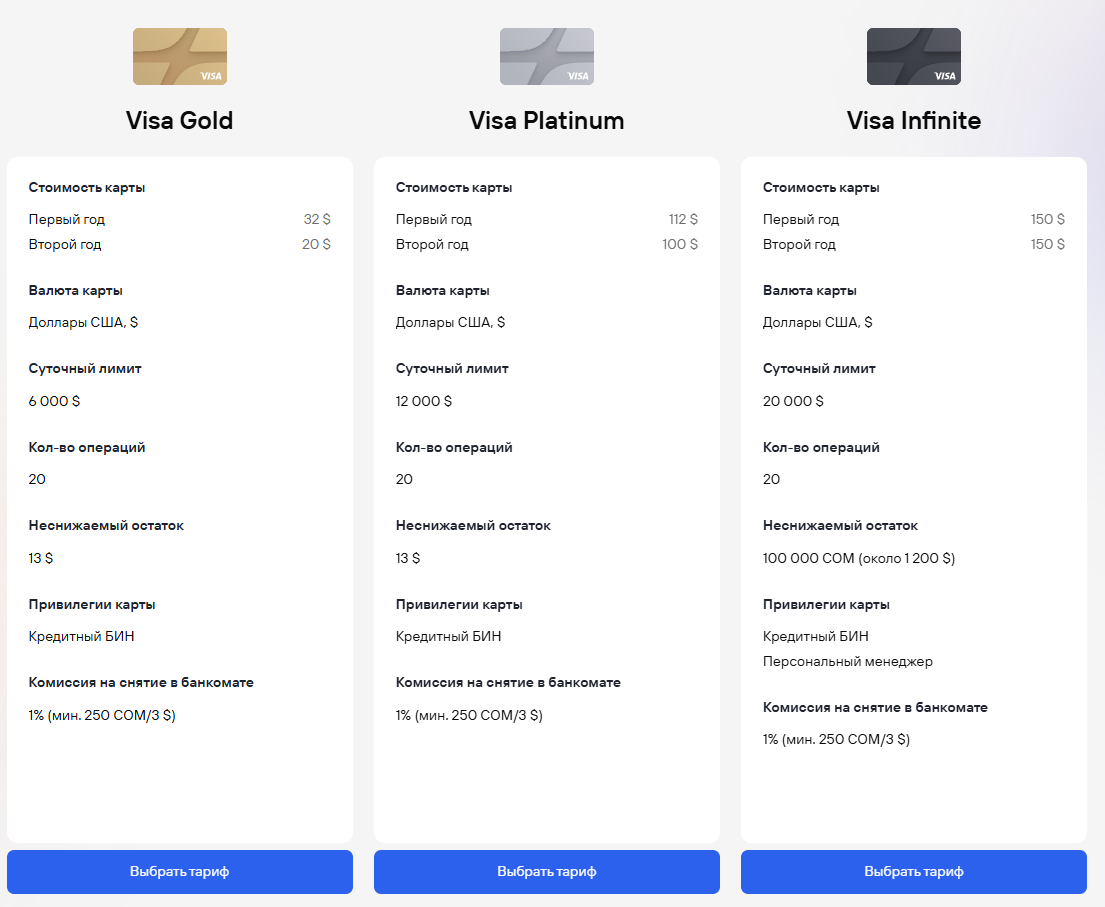Screen dimensions: 1105x907
Task: Click the dark Visa Infinite card image
Action: 914,56
